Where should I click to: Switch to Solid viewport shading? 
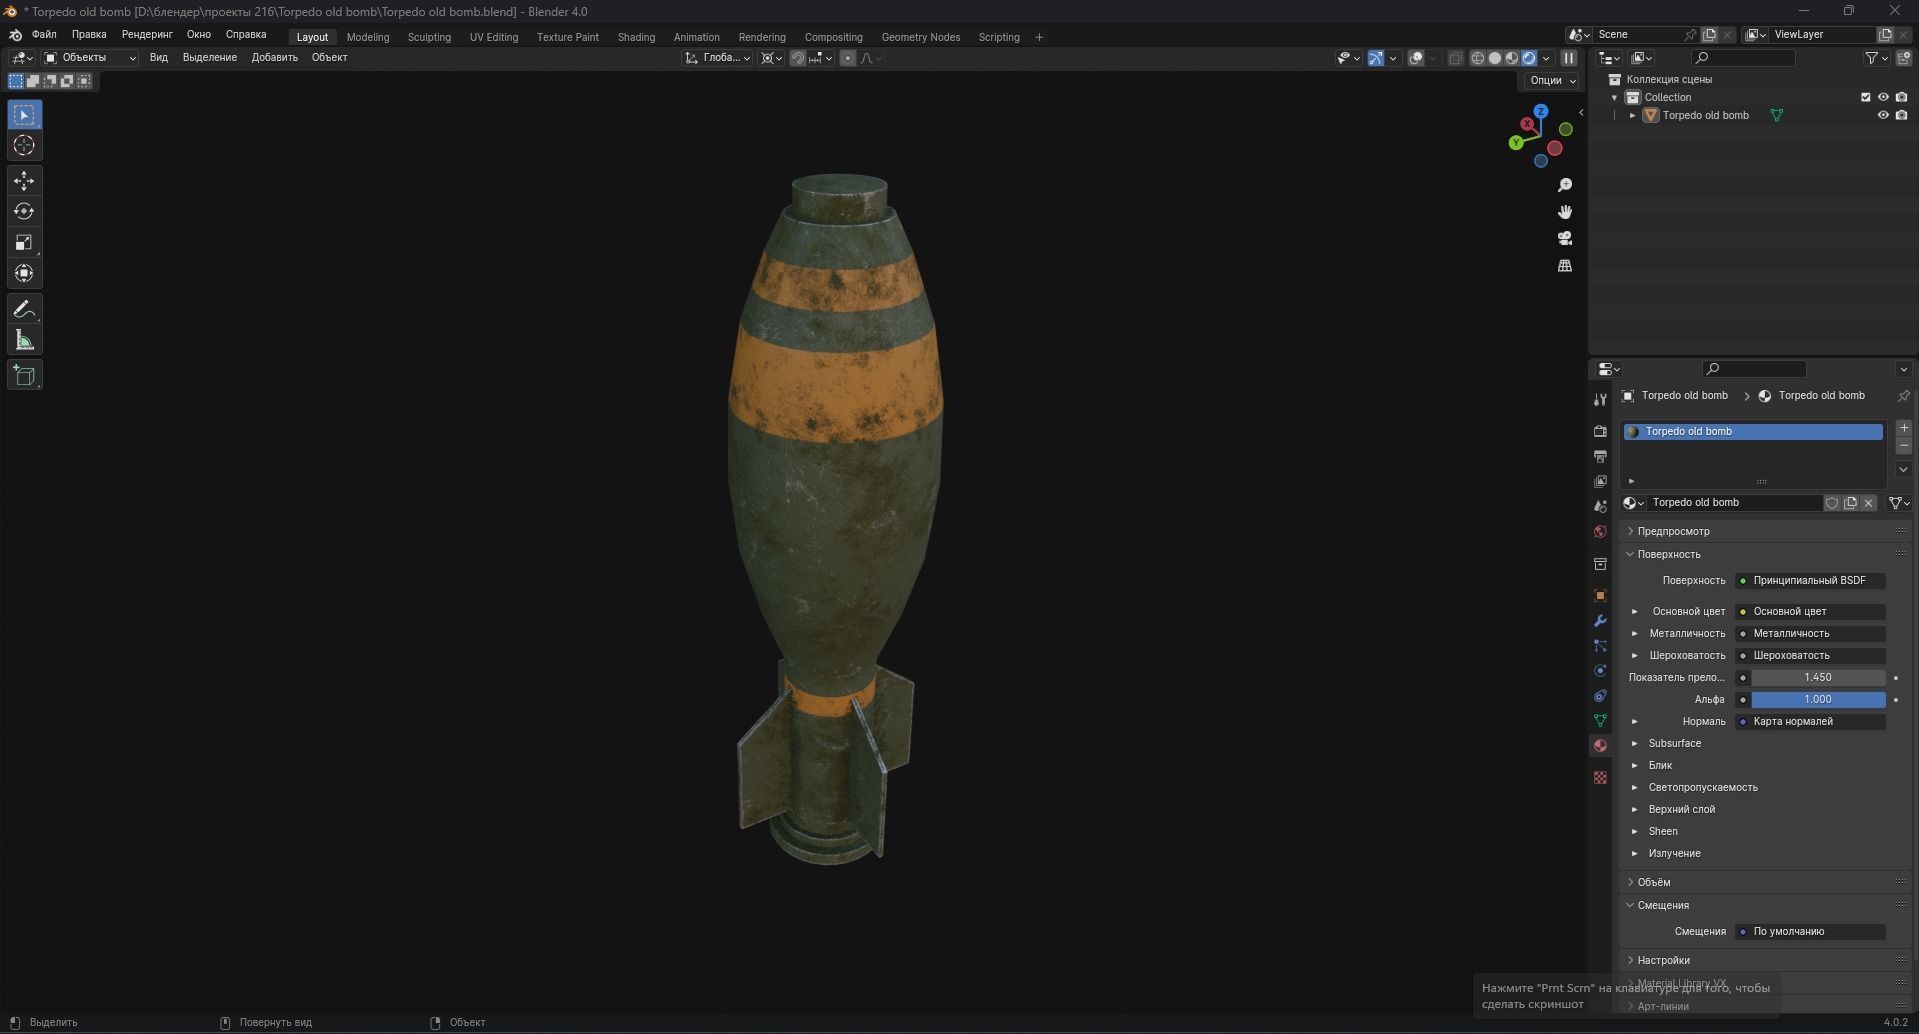click(x=1494, y=58)
